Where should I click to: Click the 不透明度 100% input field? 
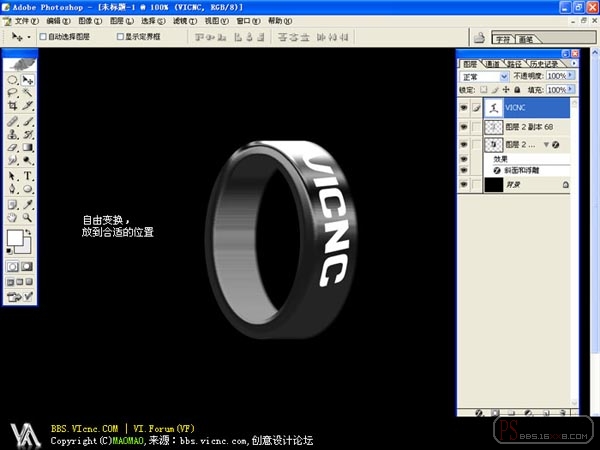(557, 76)
